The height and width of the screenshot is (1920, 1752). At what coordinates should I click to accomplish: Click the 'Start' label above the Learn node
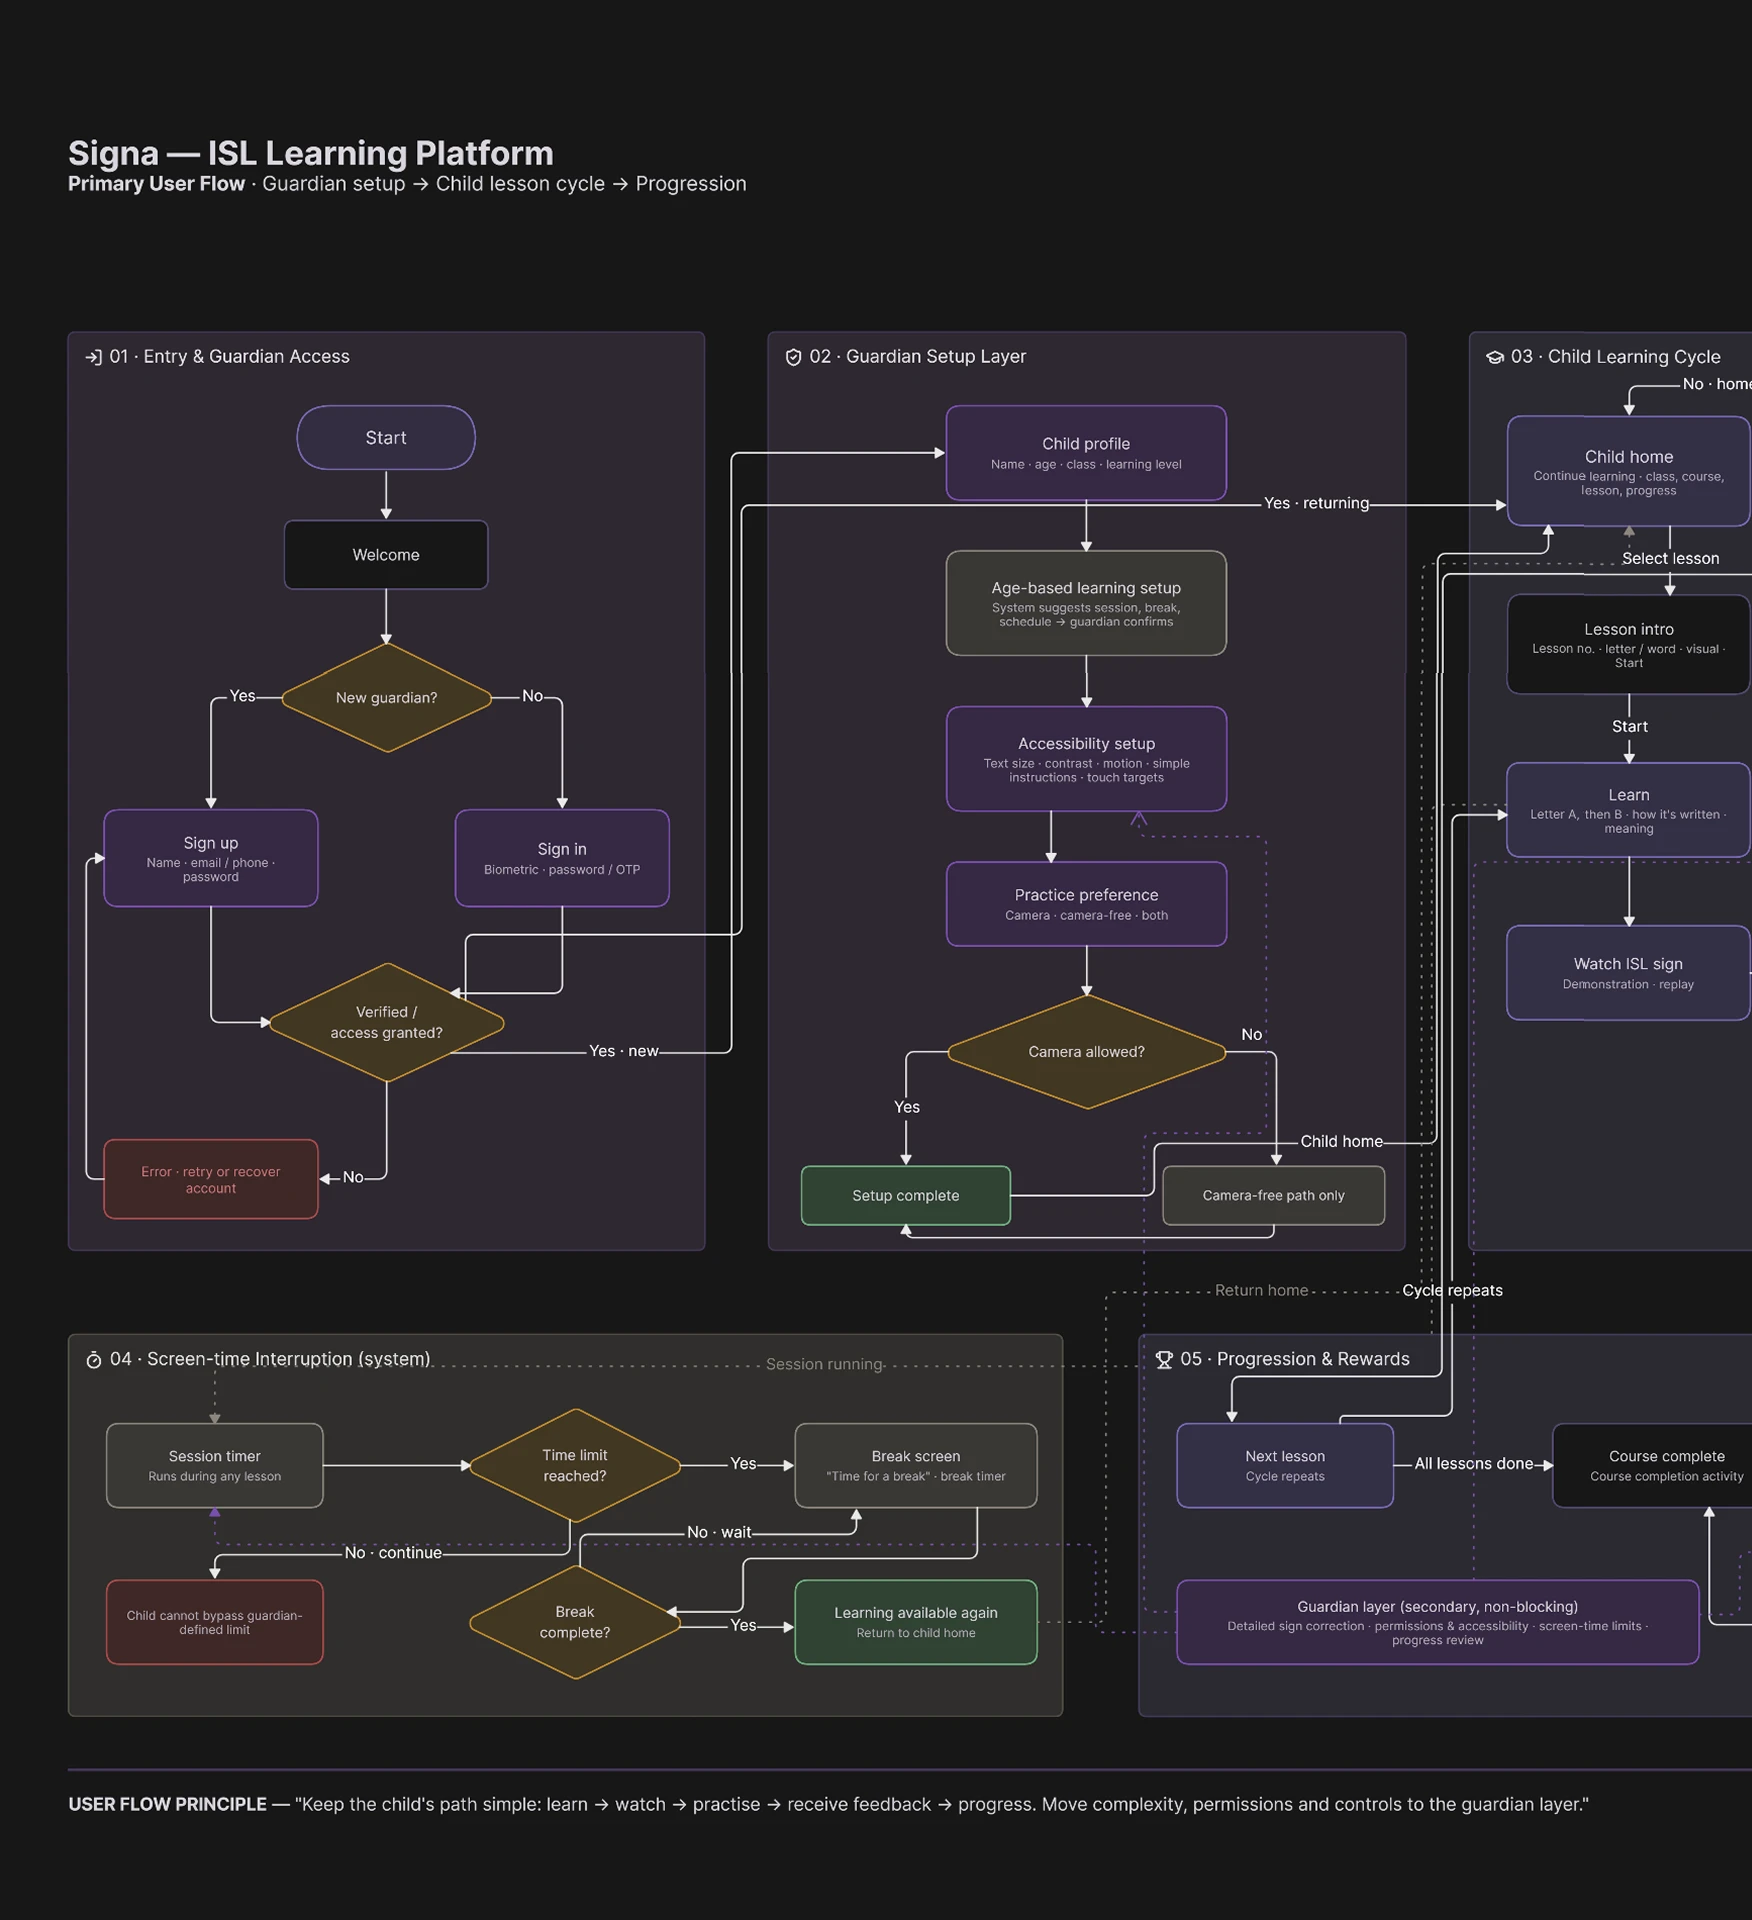tap(1630, 727)
